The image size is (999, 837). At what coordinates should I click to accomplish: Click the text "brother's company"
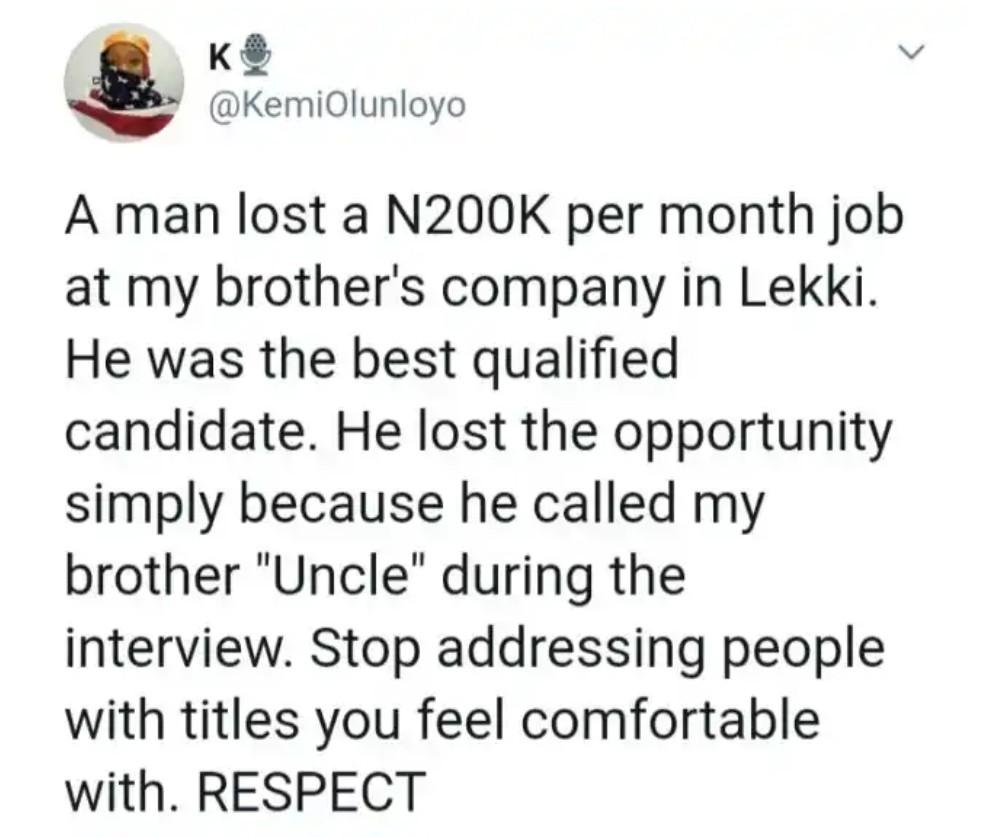coord(400,289)
